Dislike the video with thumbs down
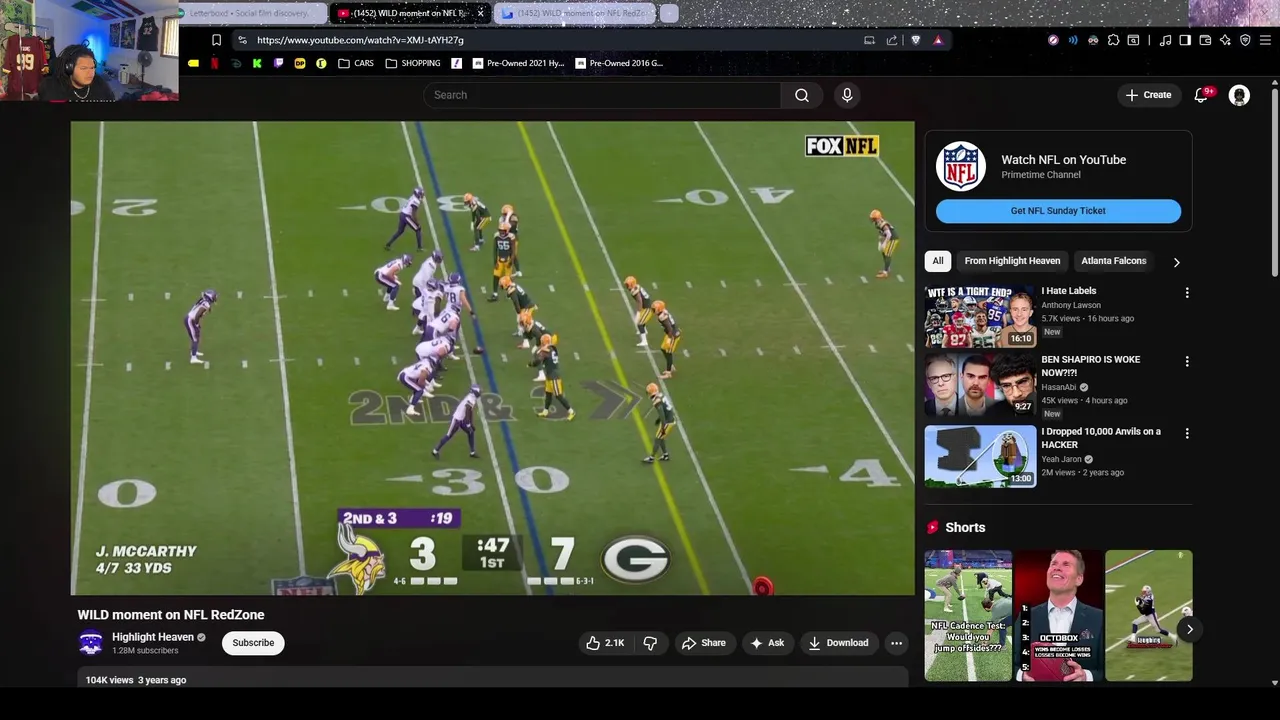The height and width of the screenshot is (720, 1280). pos(650,643)
